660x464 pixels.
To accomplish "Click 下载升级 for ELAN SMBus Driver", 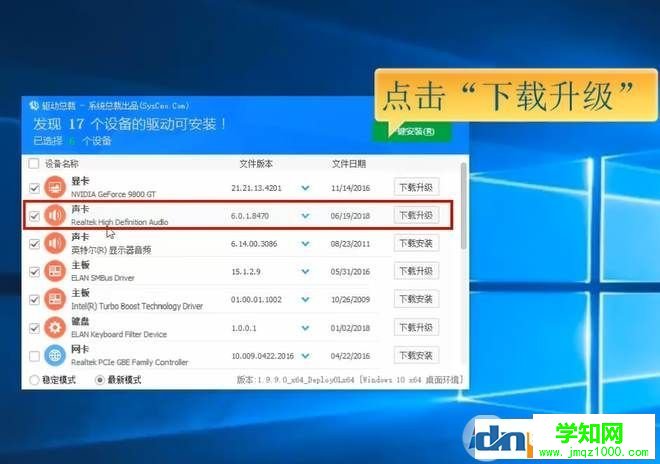I will [416, 271].
